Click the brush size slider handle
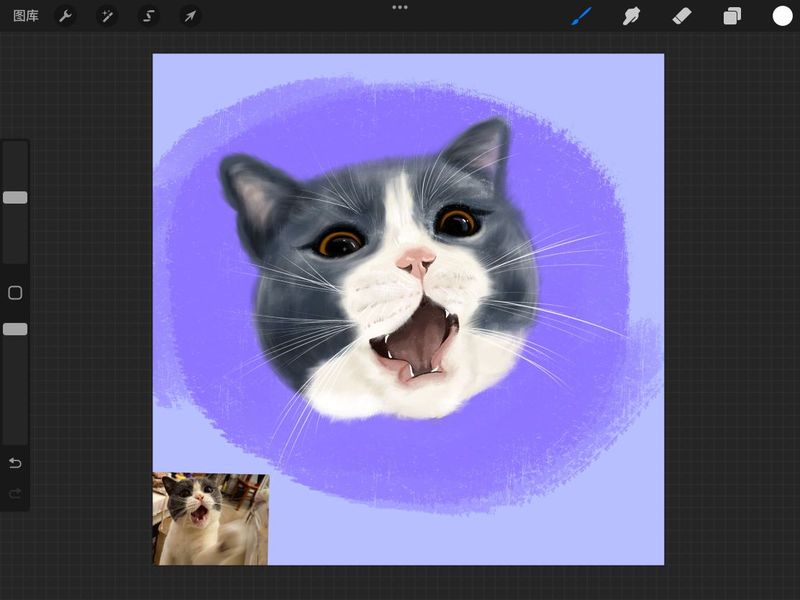The height and width of the screenshot is (600, 800). (15, 197)
